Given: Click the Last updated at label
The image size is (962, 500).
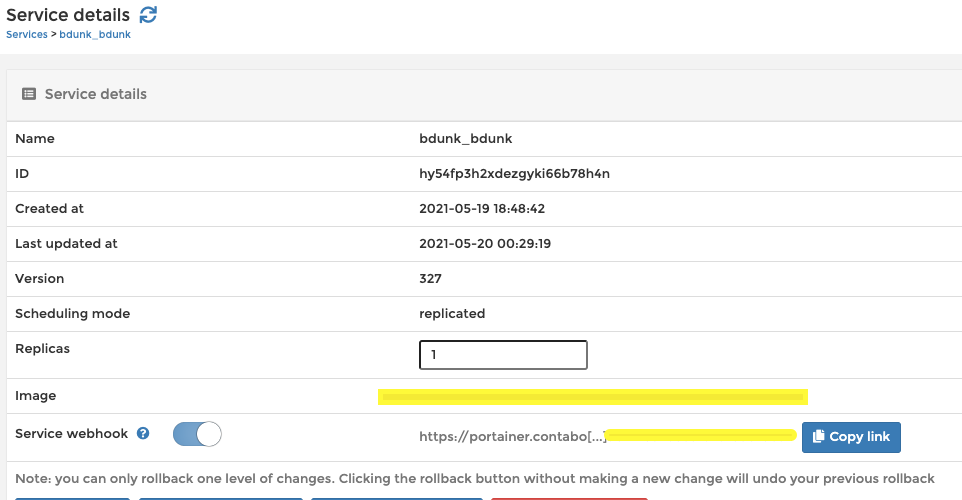Looking at the screenshot, I should tap(66, 244).
